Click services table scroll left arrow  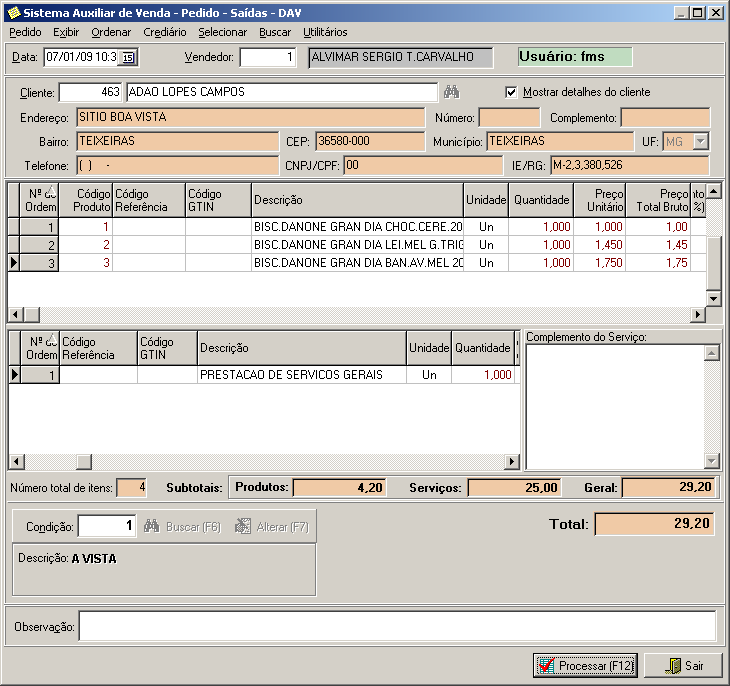coord(17,462)
